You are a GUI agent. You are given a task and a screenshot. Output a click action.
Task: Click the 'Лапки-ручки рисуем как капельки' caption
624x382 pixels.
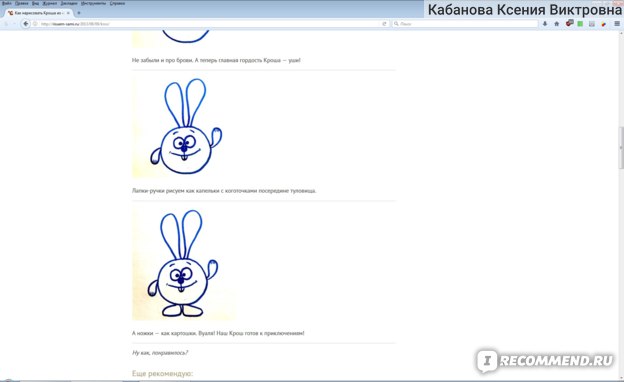pos(224,191)
